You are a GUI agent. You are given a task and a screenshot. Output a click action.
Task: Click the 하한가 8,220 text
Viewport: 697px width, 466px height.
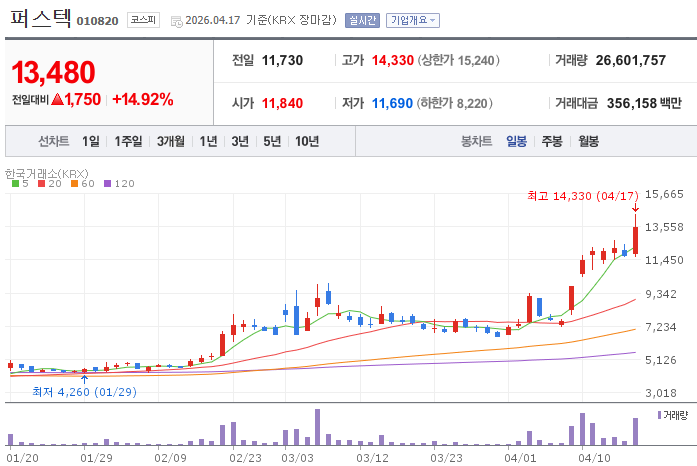[455, 103]
